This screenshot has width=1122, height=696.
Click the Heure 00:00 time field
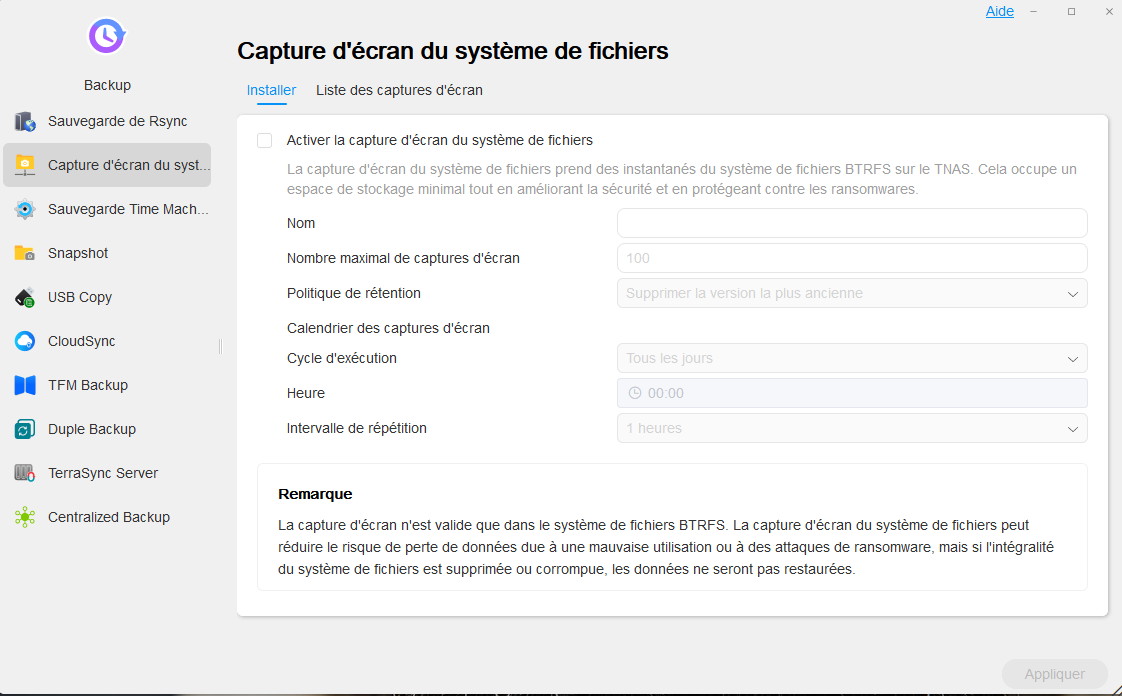click(852, 393)
